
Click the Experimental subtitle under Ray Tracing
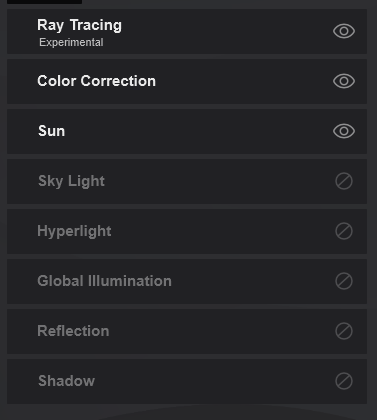point(71,42)
